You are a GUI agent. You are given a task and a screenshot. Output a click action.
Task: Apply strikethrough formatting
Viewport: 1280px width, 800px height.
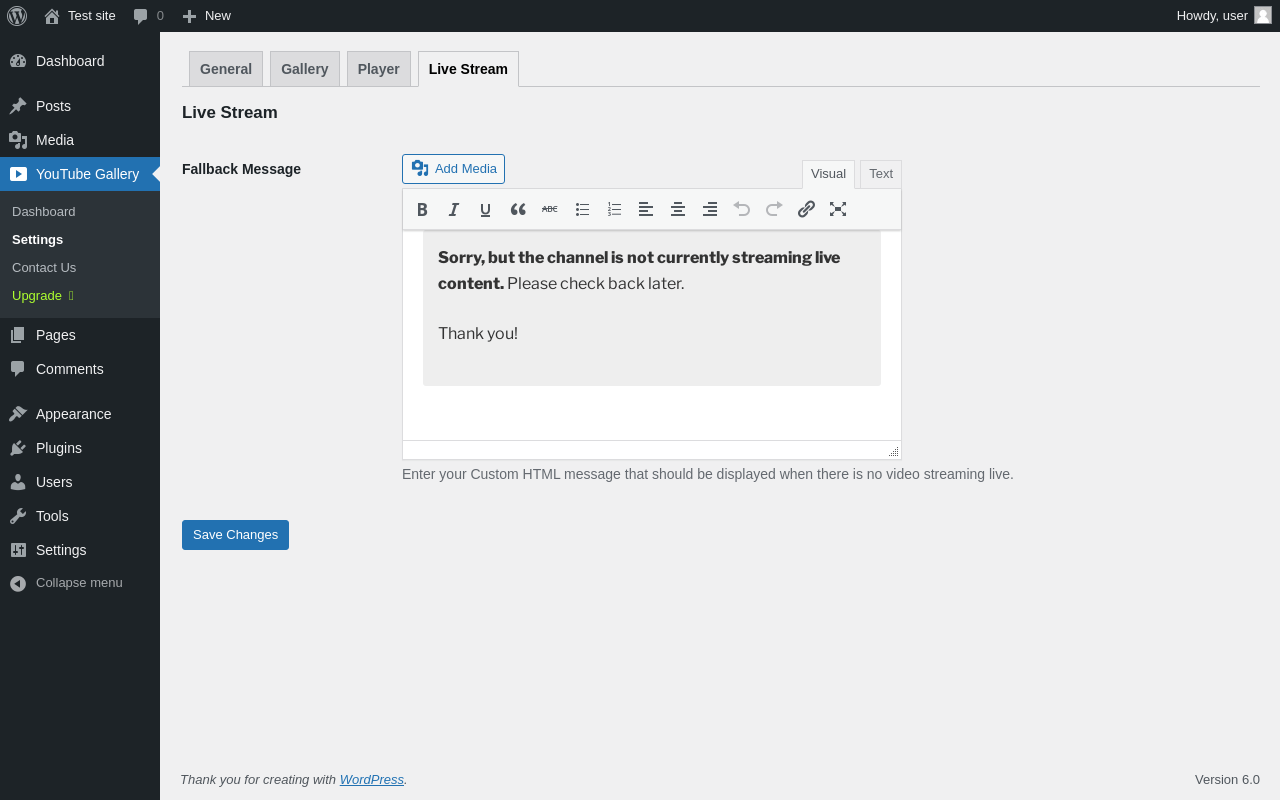[550, 209]
